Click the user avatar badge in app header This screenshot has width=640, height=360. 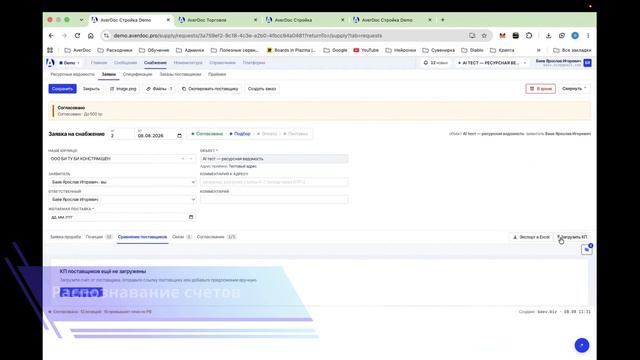pos(587,63)
